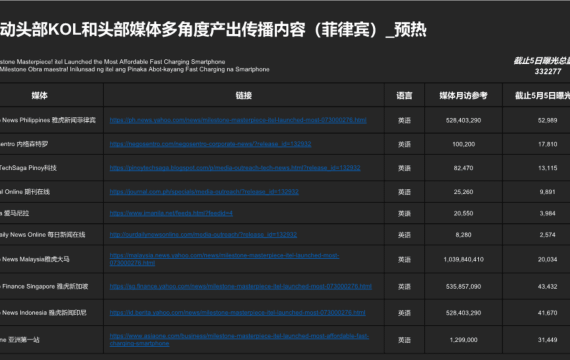Image resolution: width=570 pixels, height=360 pixels.
Task: Select exposure value 43,432
Action: 547,287
